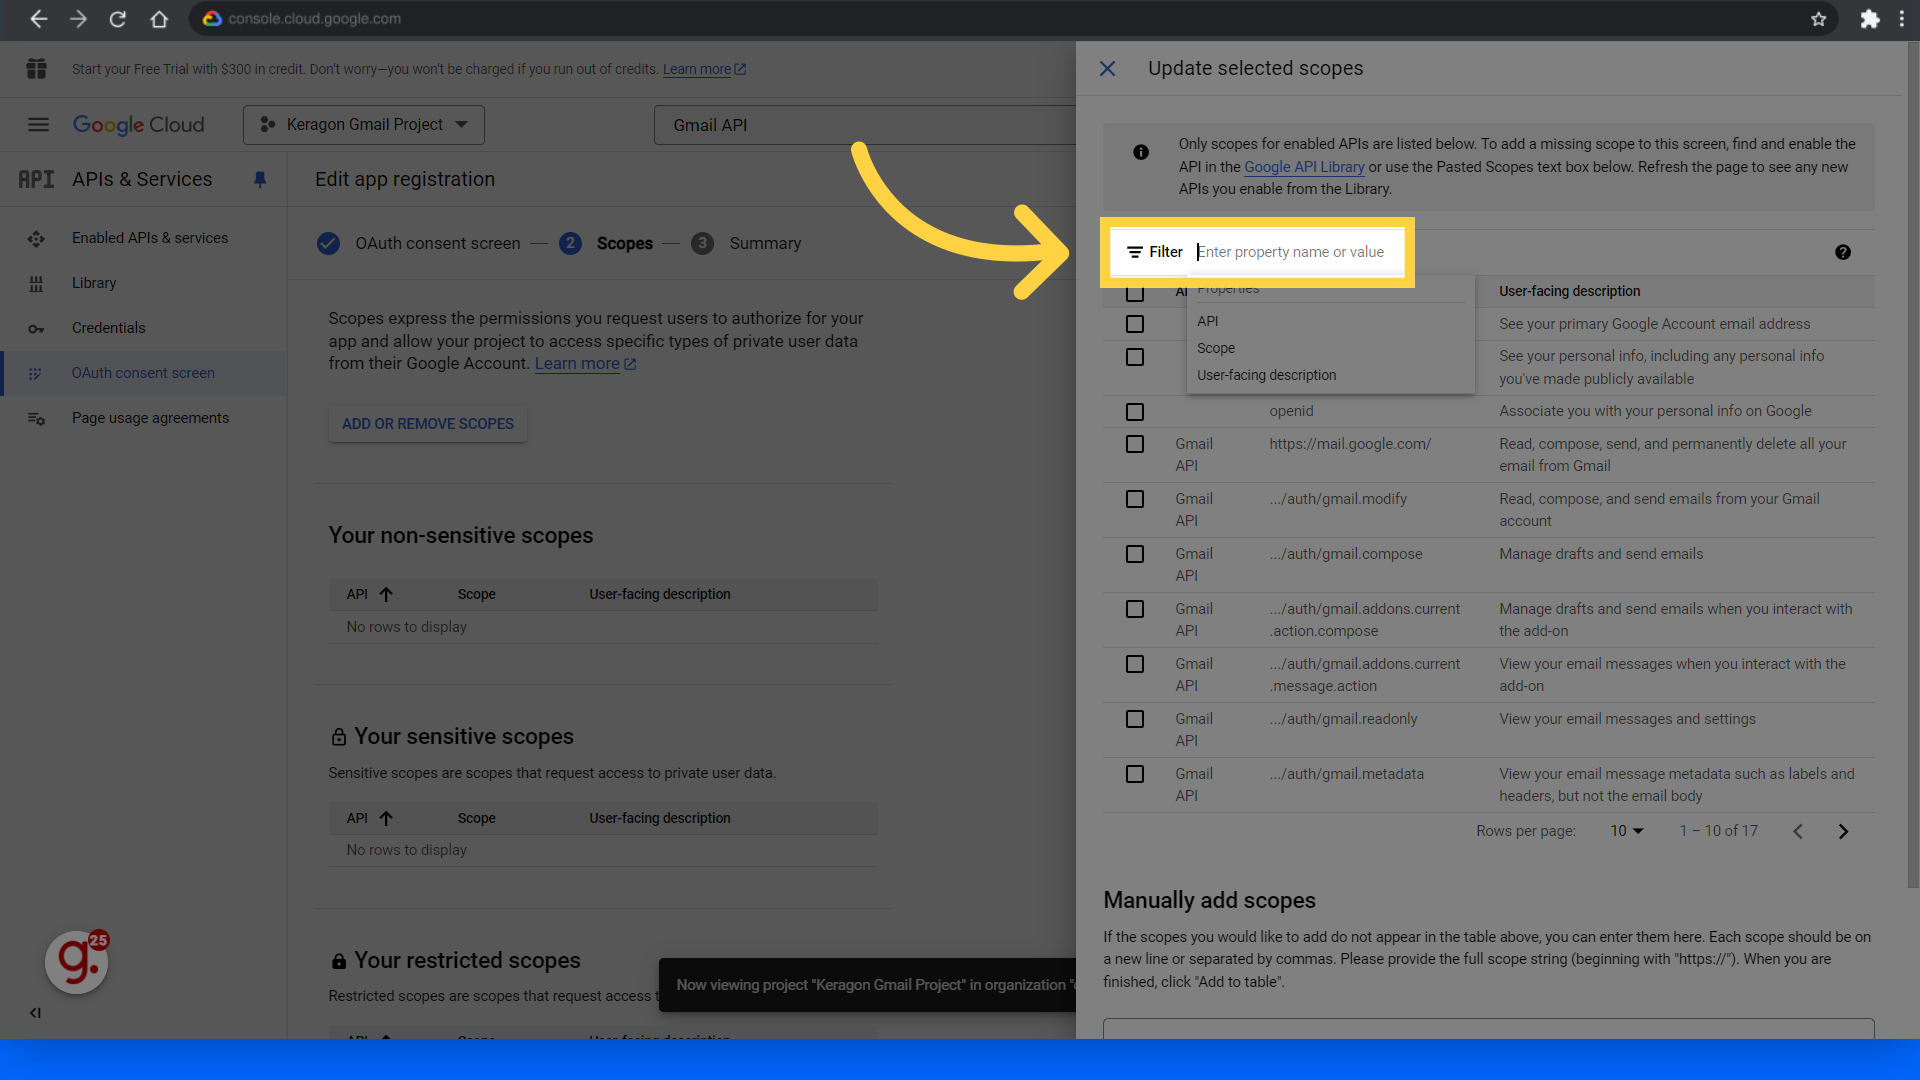
Task: Click the gift icon in free trial banner
Action: [x=37, y=69]
